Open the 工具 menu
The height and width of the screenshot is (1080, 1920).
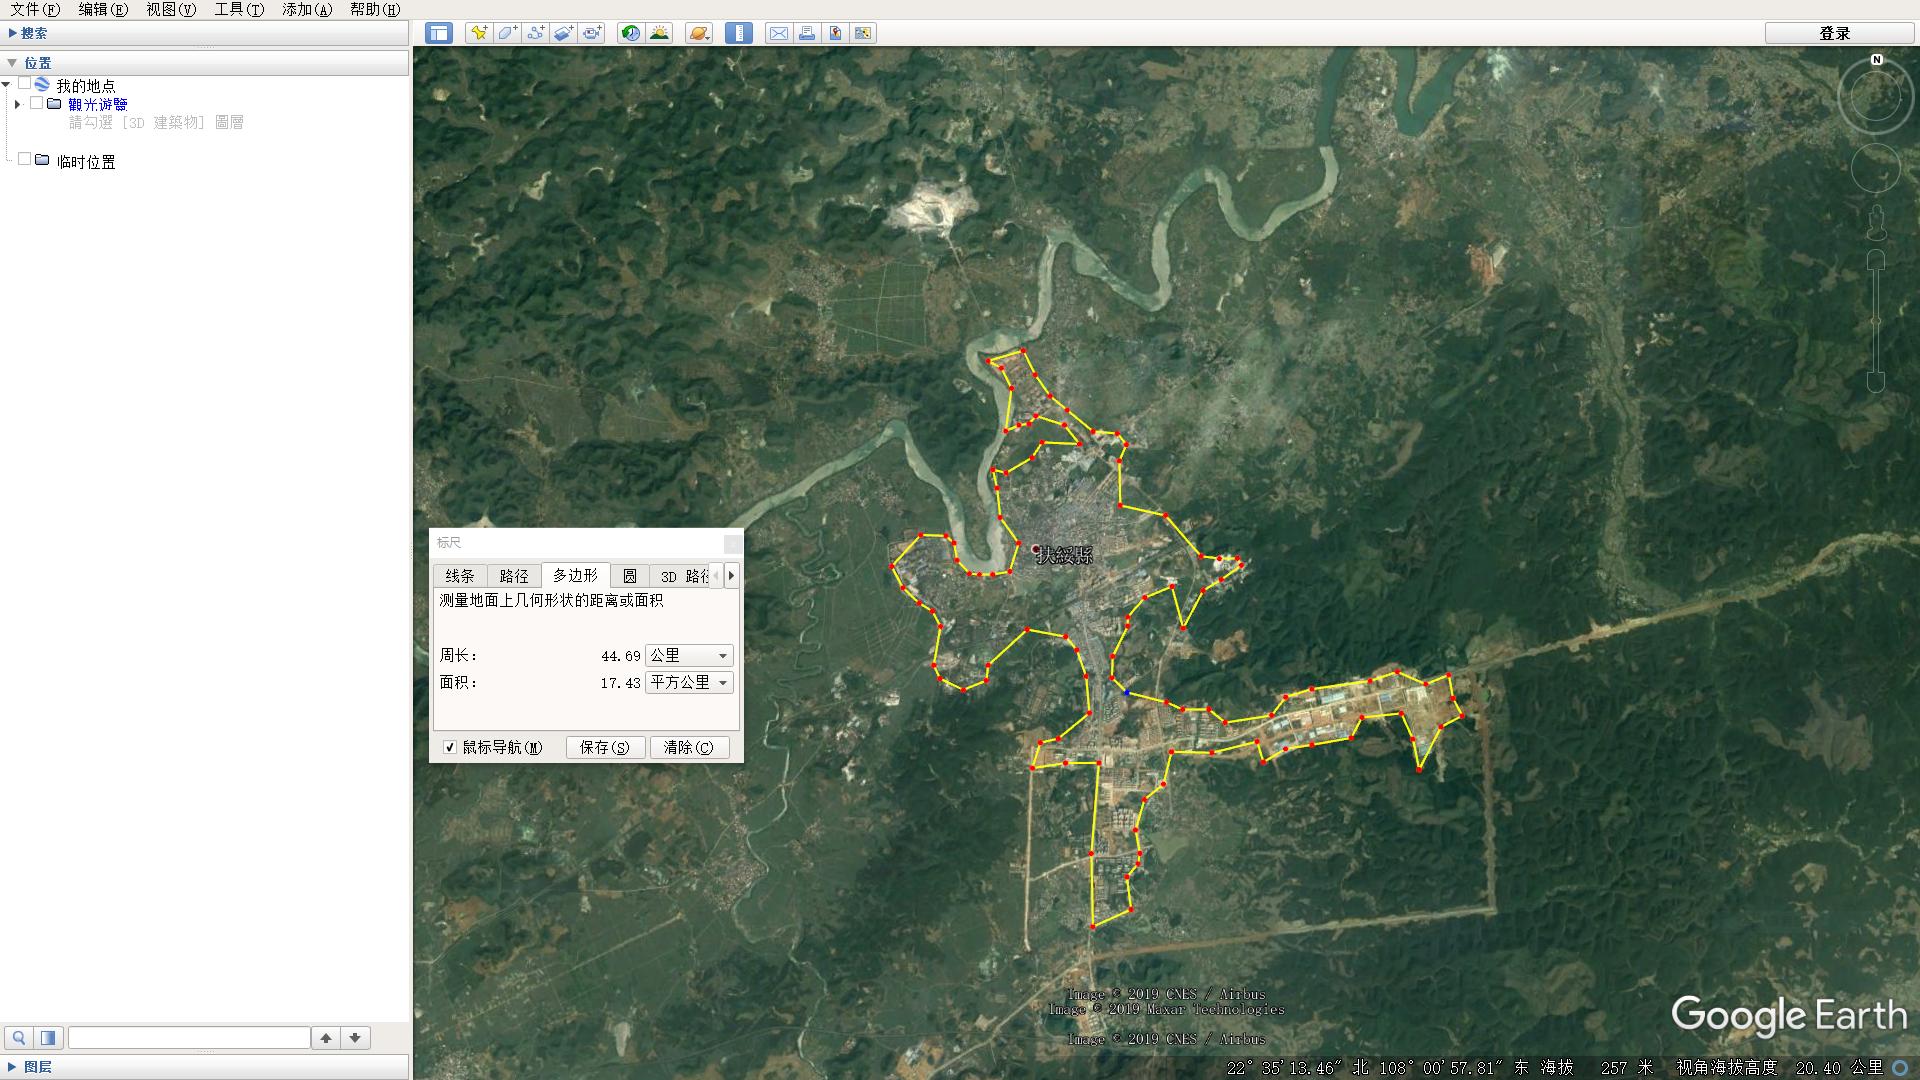pyautogui.click(x=238, y=9)
